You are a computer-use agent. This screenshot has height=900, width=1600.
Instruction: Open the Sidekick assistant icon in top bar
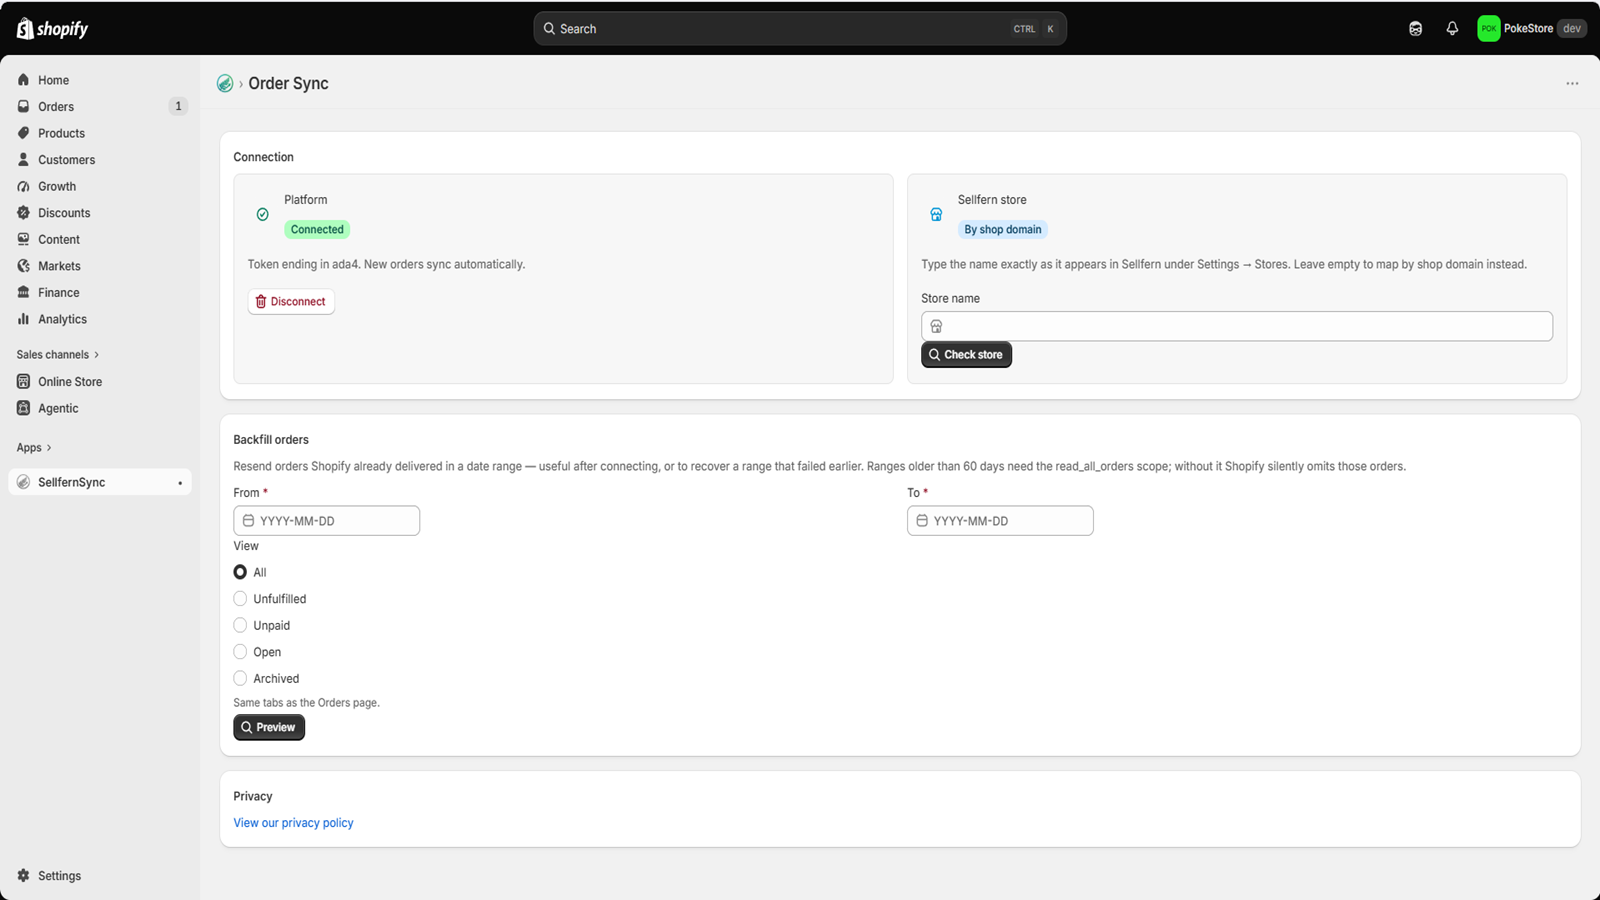tap(1415, 29)
